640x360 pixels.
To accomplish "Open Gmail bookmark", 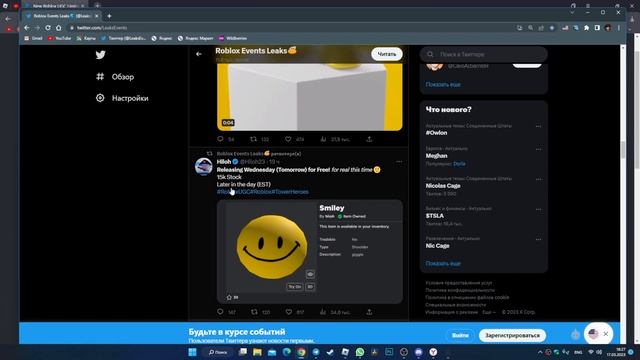I will pyautogui.click(x=33, y=38).
